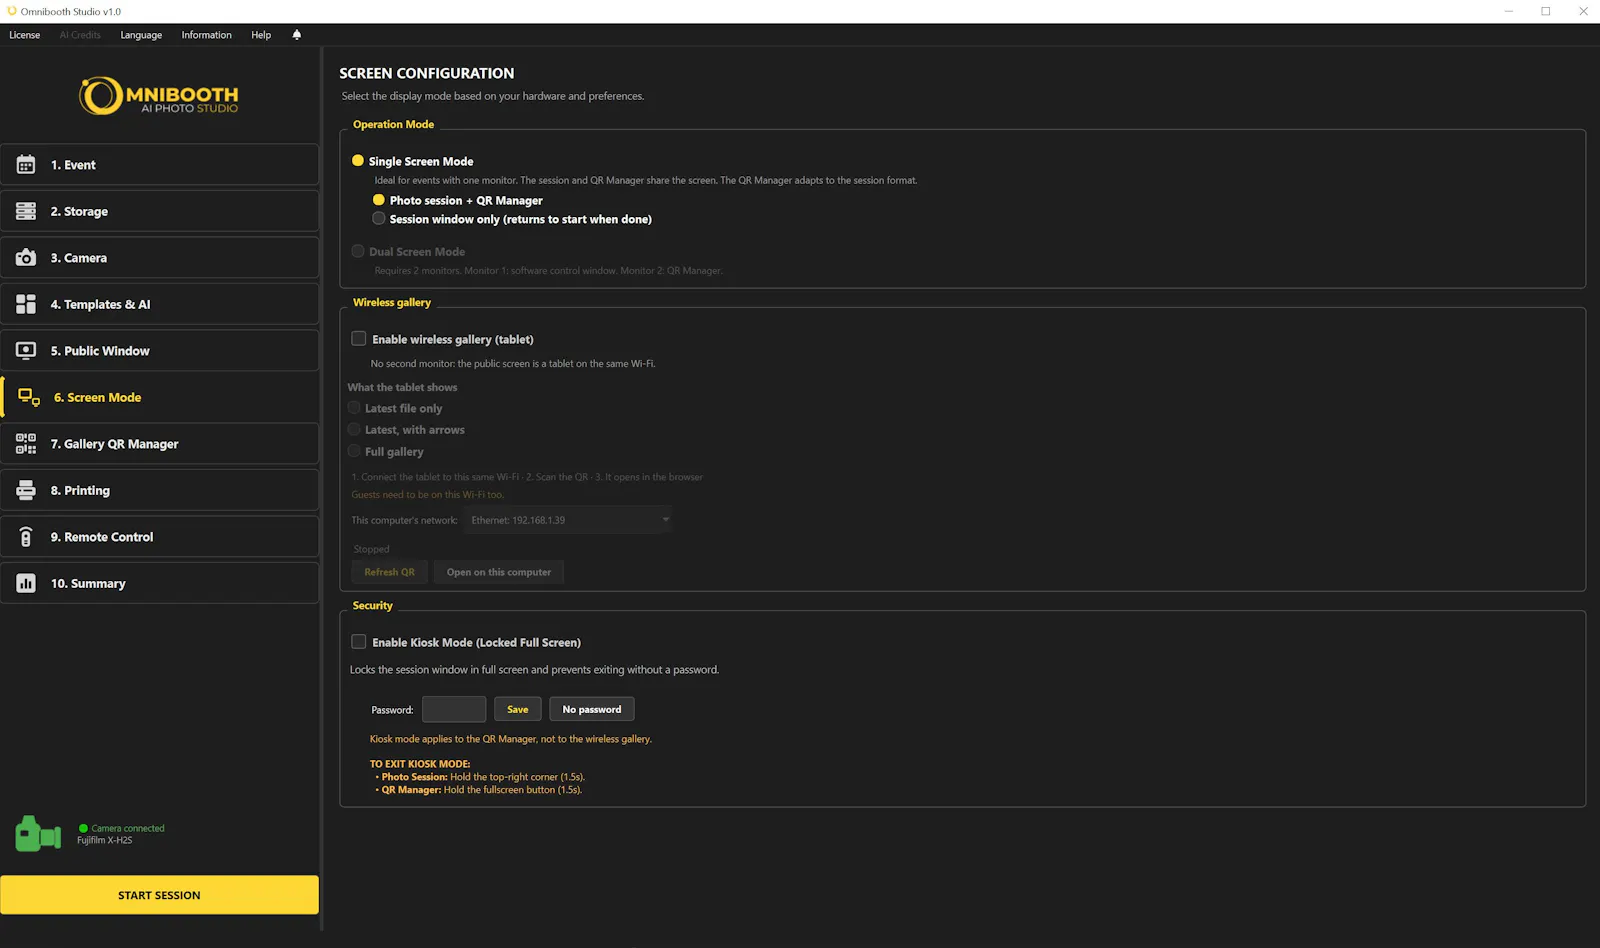Open the License menu
This screenshot has width=1600, height=948.
point(25,35)
